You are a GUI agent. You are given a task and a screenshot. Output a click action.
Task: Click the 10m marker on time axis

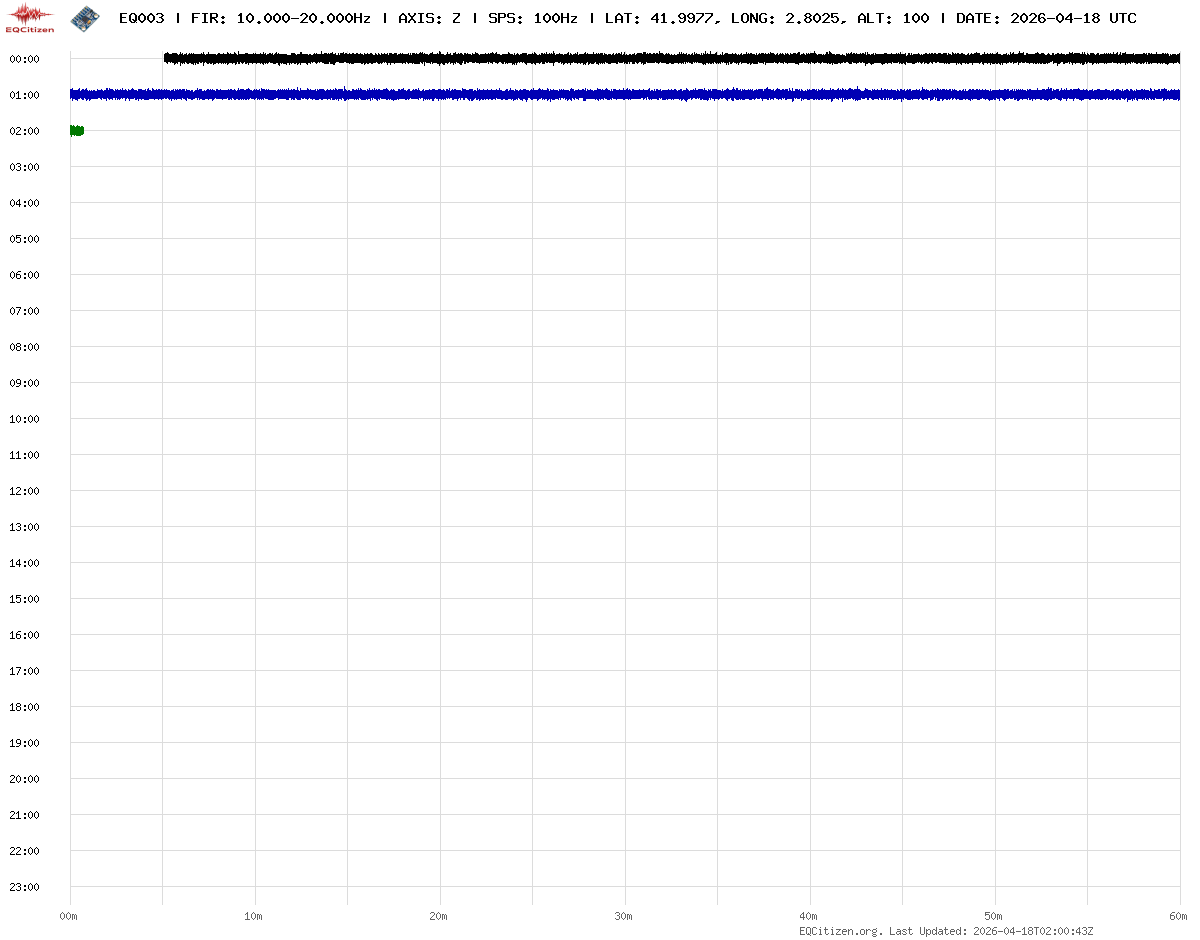click(x=254, y=916)
